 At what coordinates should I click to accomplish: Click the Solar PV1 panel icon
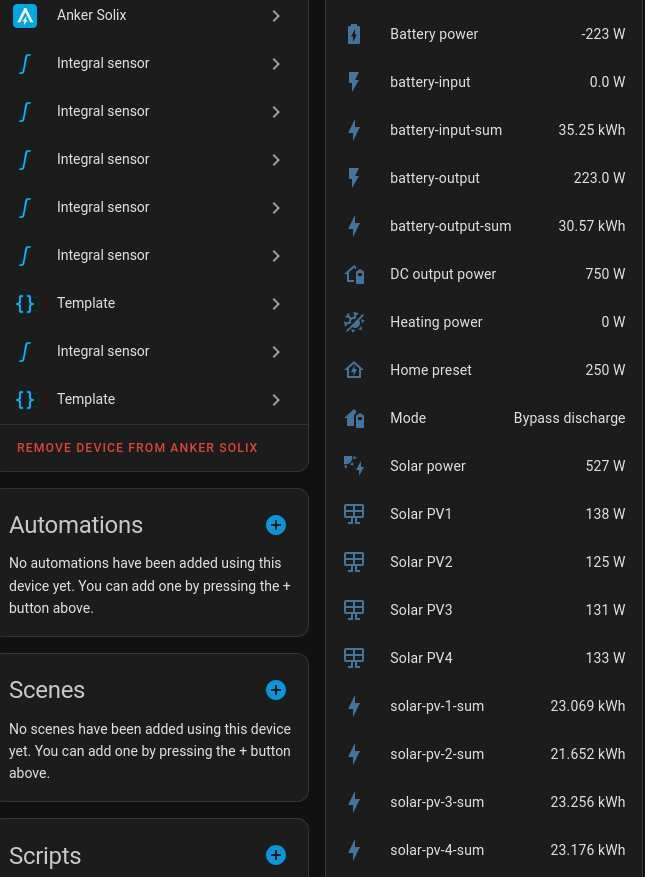tap(354, 514)
